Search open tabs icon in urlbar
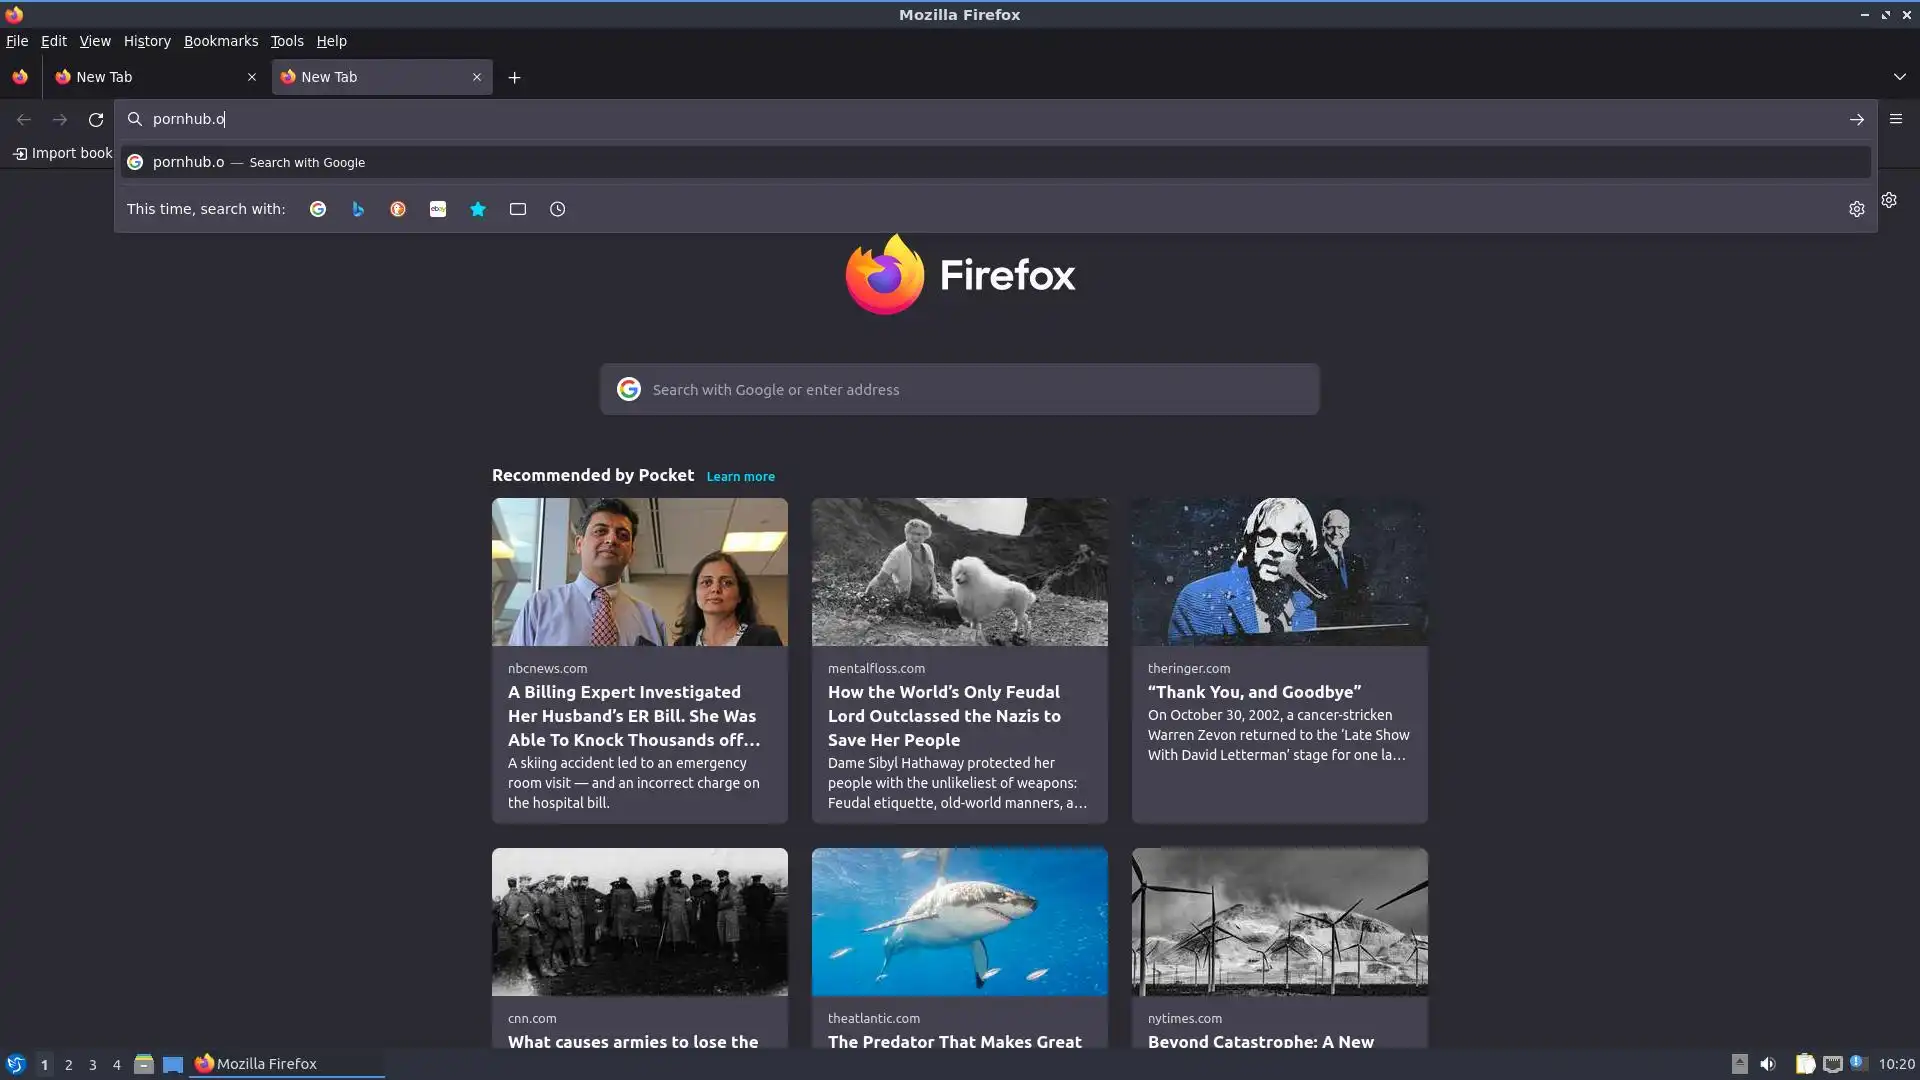The height and width of the screenshot is (1080, 1920). [x=518, y=209]
